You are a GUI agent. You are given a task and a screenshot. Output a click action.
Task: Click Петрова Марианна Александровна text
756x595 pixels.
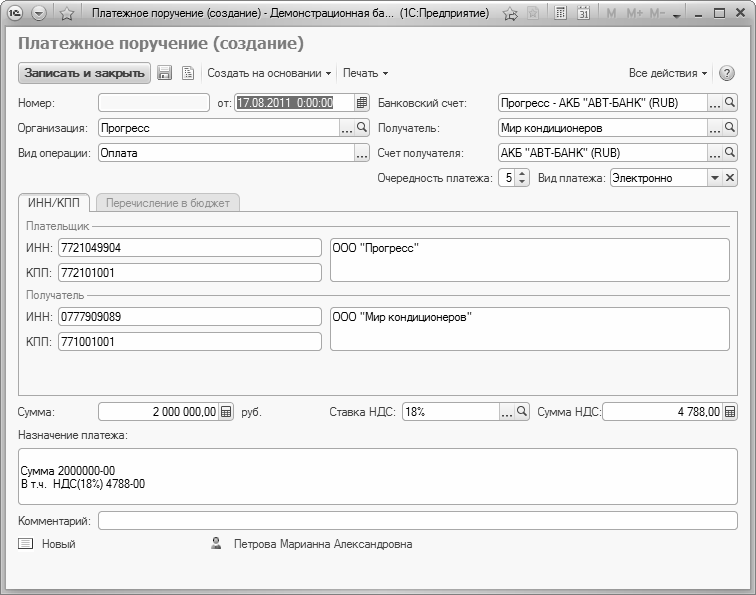pyautogui.click(x=323, y=544)
